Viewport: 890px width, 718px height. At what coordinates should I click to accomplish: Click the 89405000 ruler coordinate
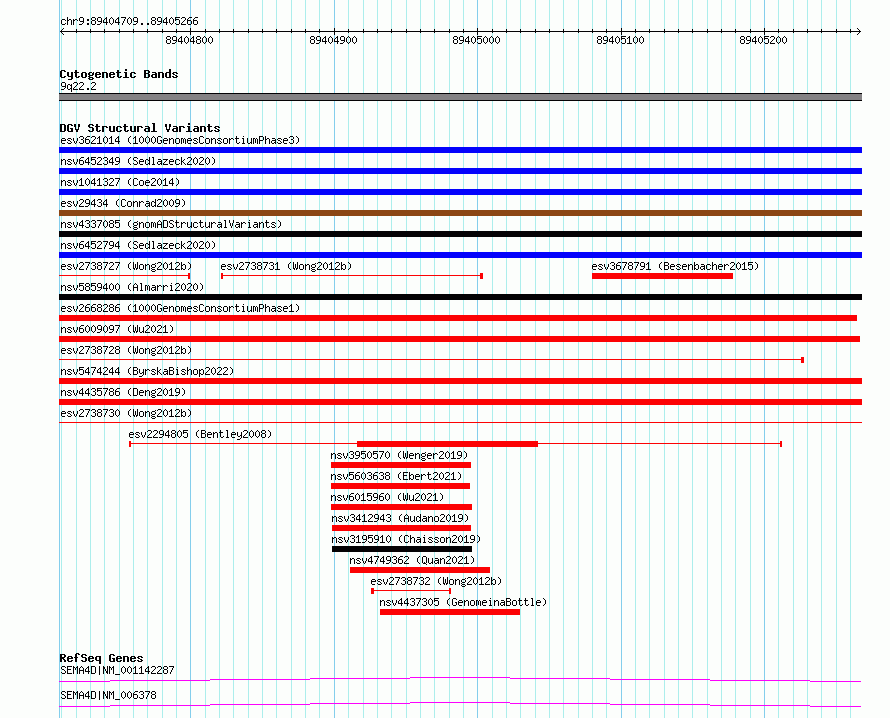(x=476, y=40)
